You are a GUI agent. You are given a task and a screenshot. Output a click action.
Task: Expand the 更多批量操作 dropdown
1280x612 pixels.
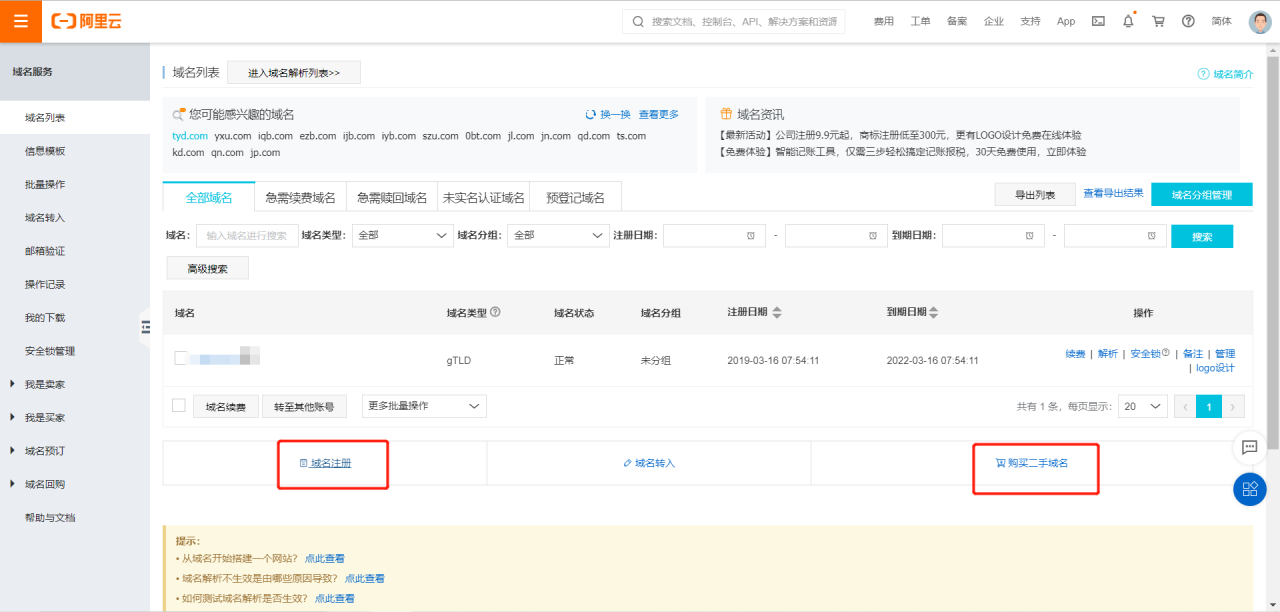(x=423, y=406)
